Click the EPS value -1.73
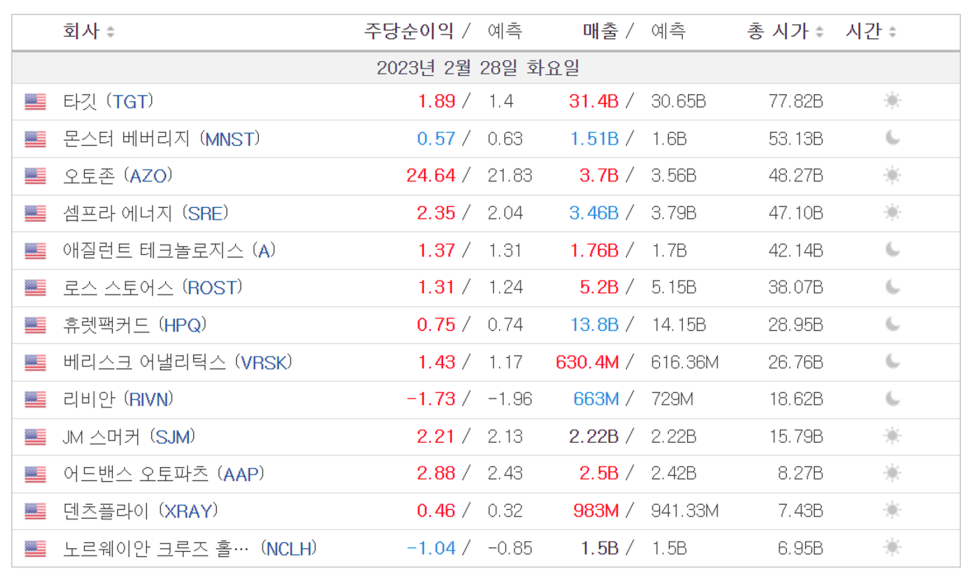966x585 pixels. [431, 400]
